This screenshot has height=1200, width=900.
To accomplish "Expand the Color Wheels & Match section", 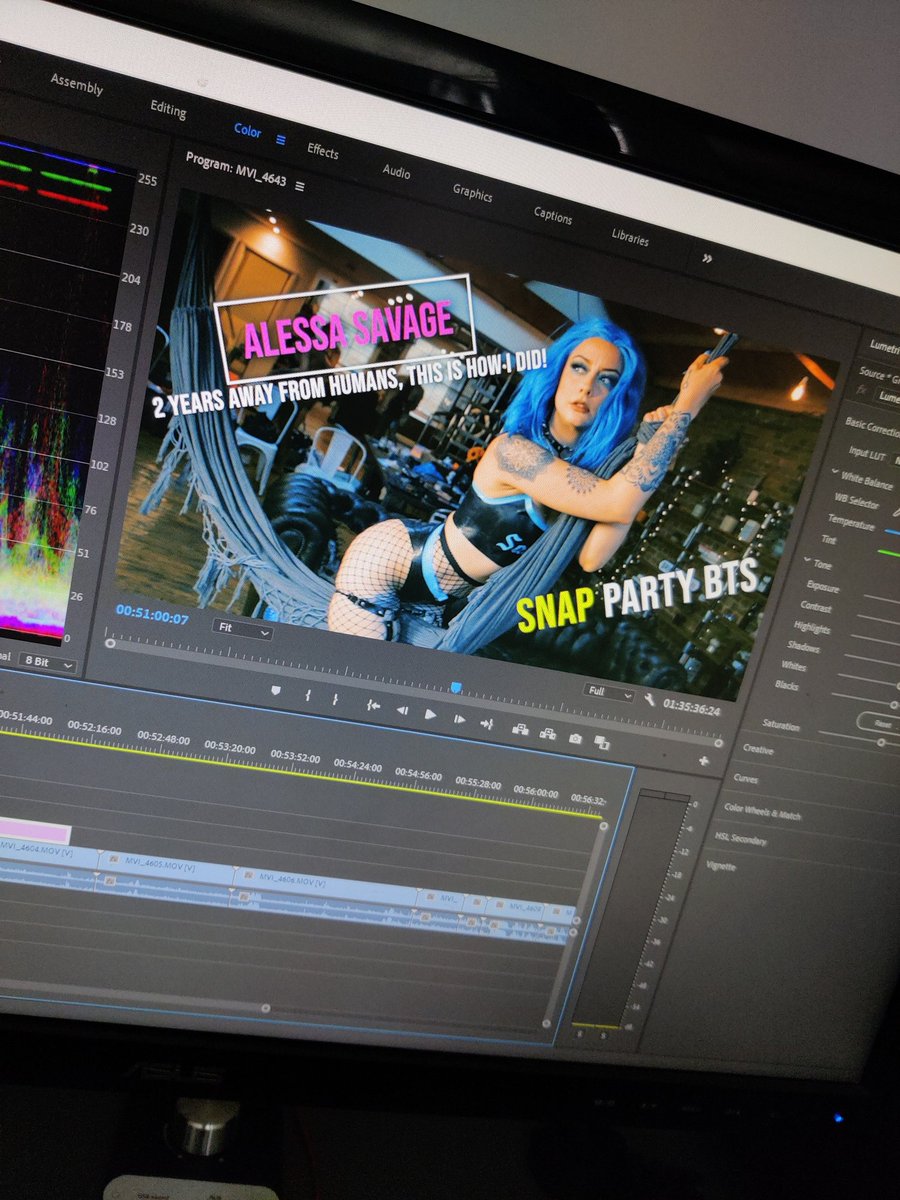I will [762, 811].
